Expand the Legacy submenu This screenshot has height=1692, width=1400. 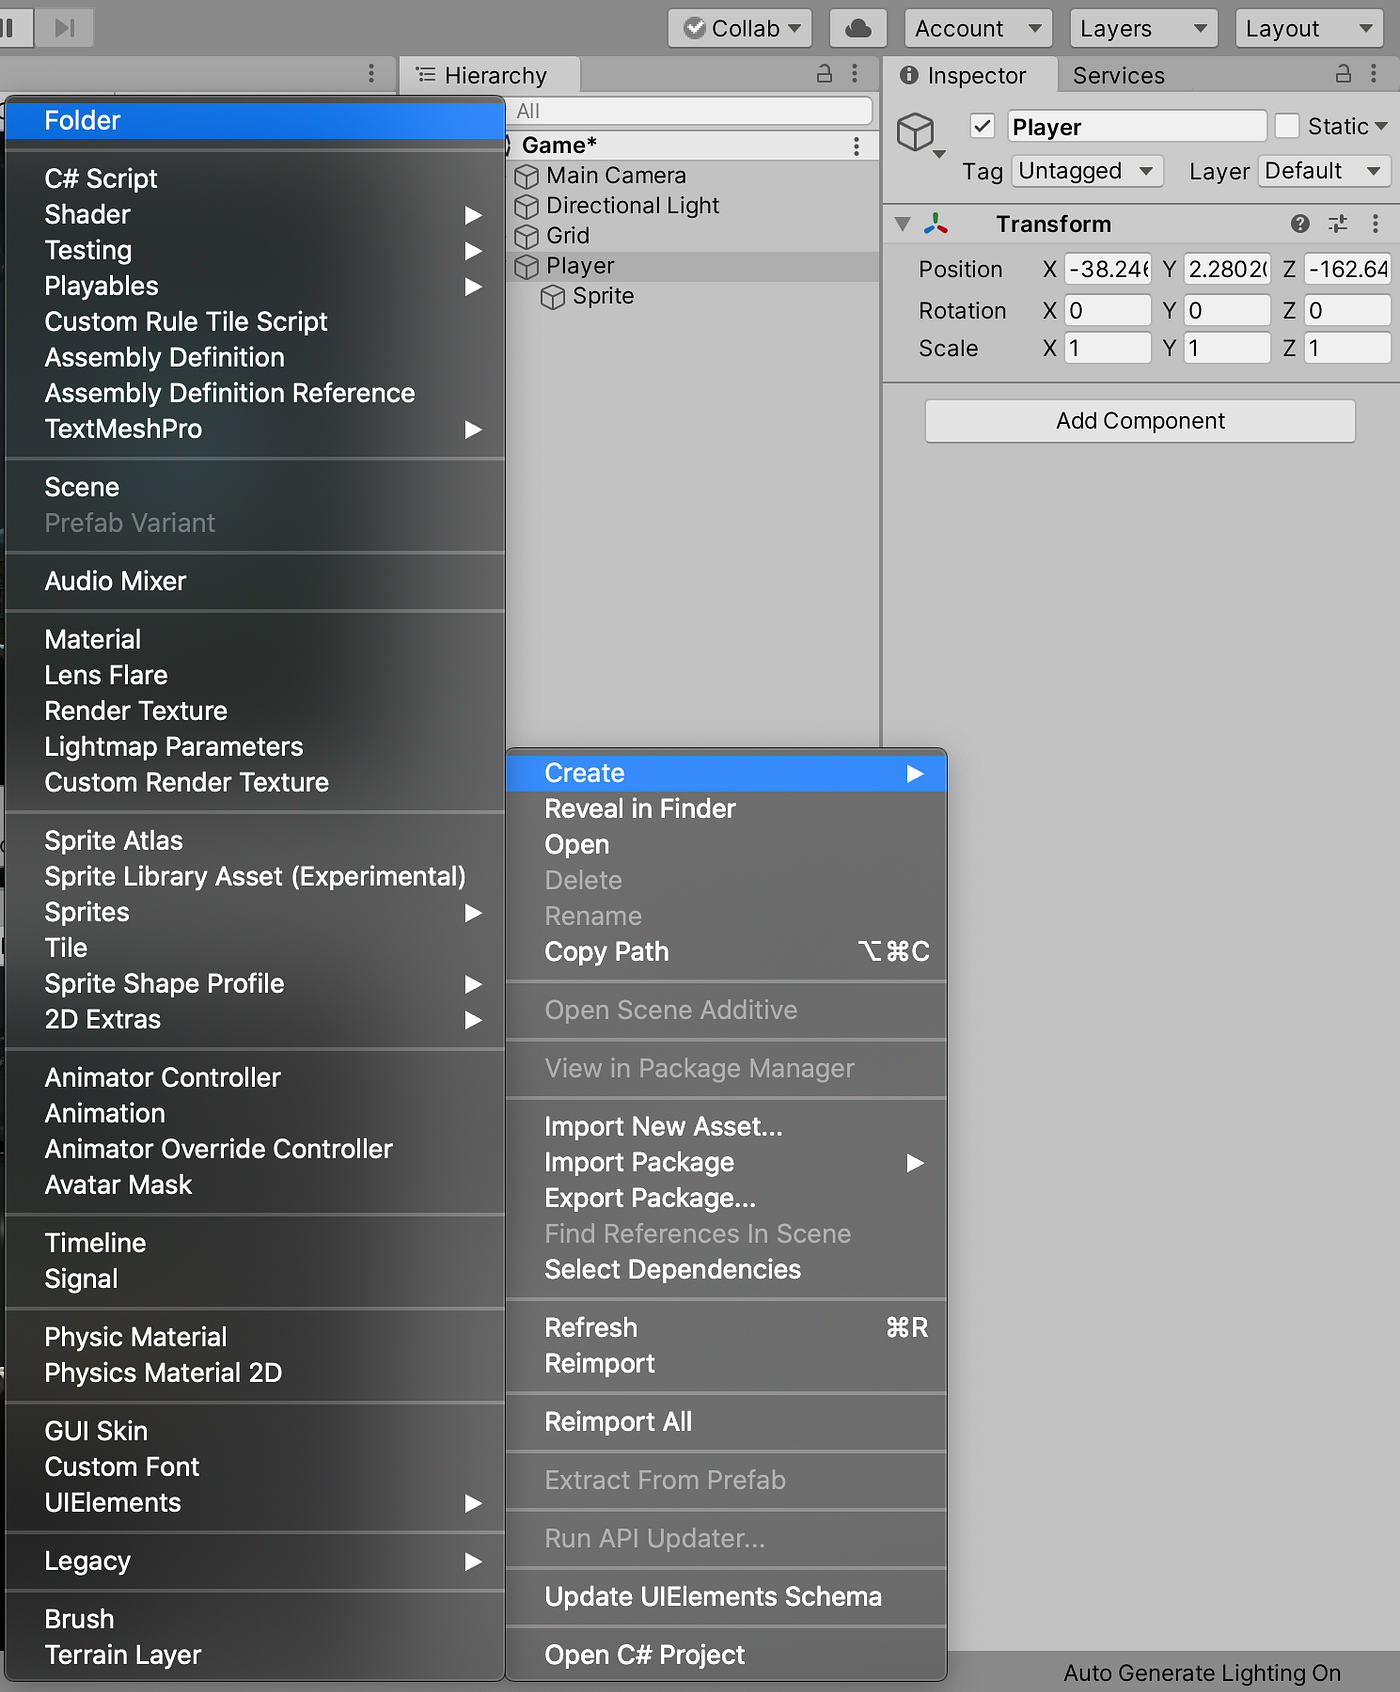tap(255, 1561)
